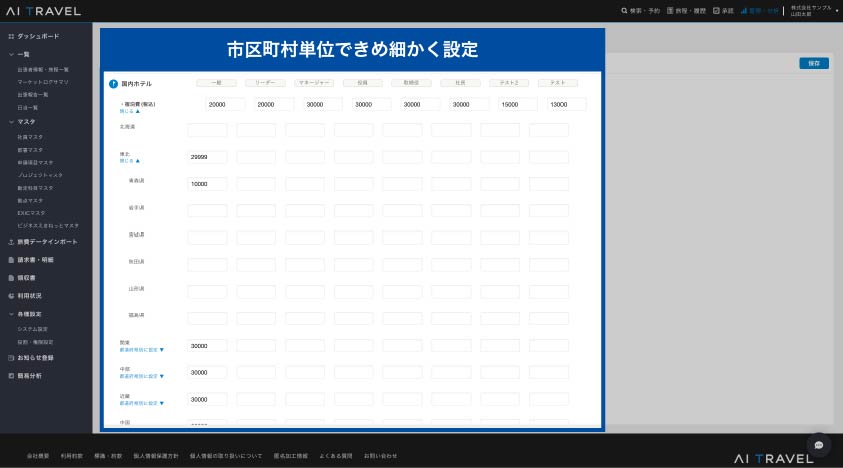
Task: Open 個人情報保護方針 footer link
Action: pos(156,456)
